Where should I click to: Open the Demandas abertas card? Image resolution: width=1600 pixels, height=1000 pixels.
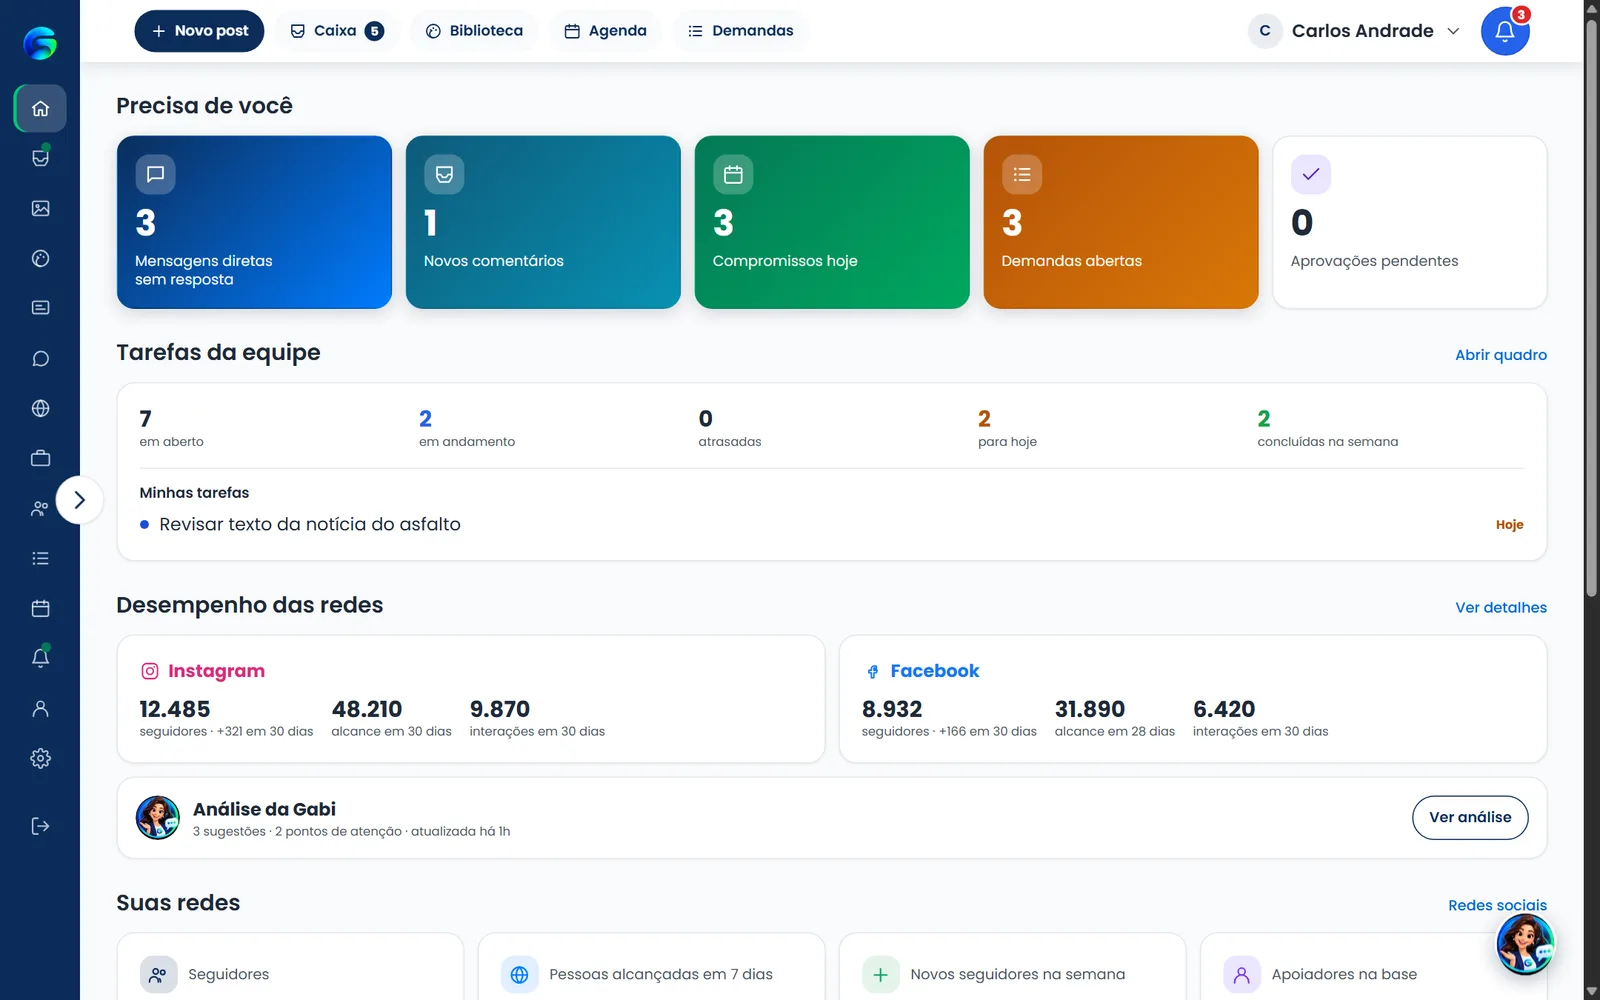[1121, 222]
